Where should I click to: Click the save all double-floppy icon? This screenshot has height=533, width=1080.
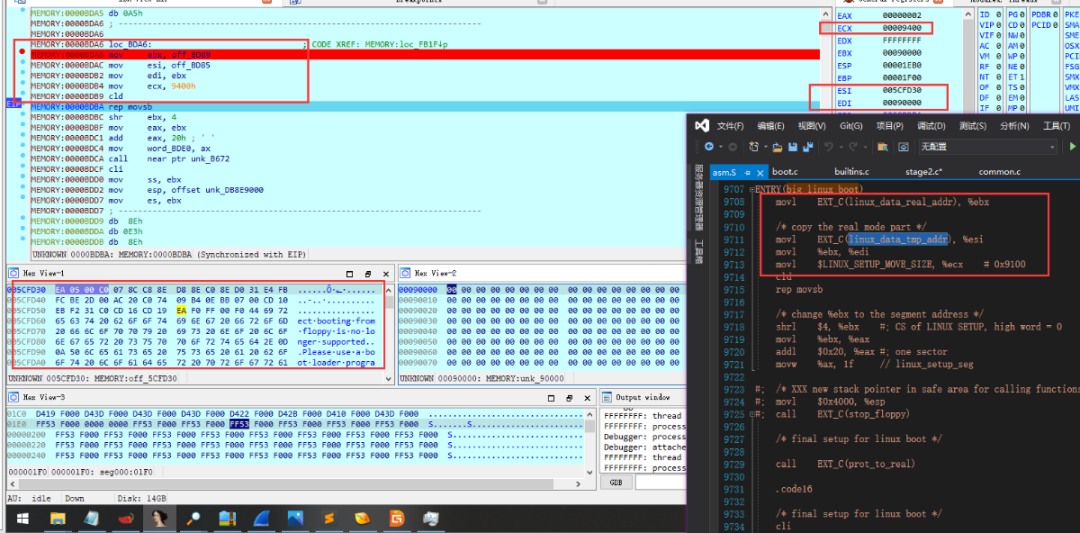tap(808, 147)
